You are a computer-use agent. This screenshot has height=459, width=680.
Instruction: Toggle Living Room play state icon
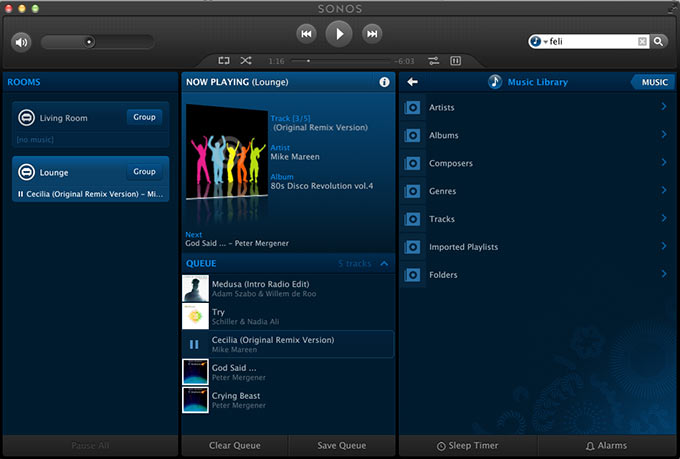(26, 118)
